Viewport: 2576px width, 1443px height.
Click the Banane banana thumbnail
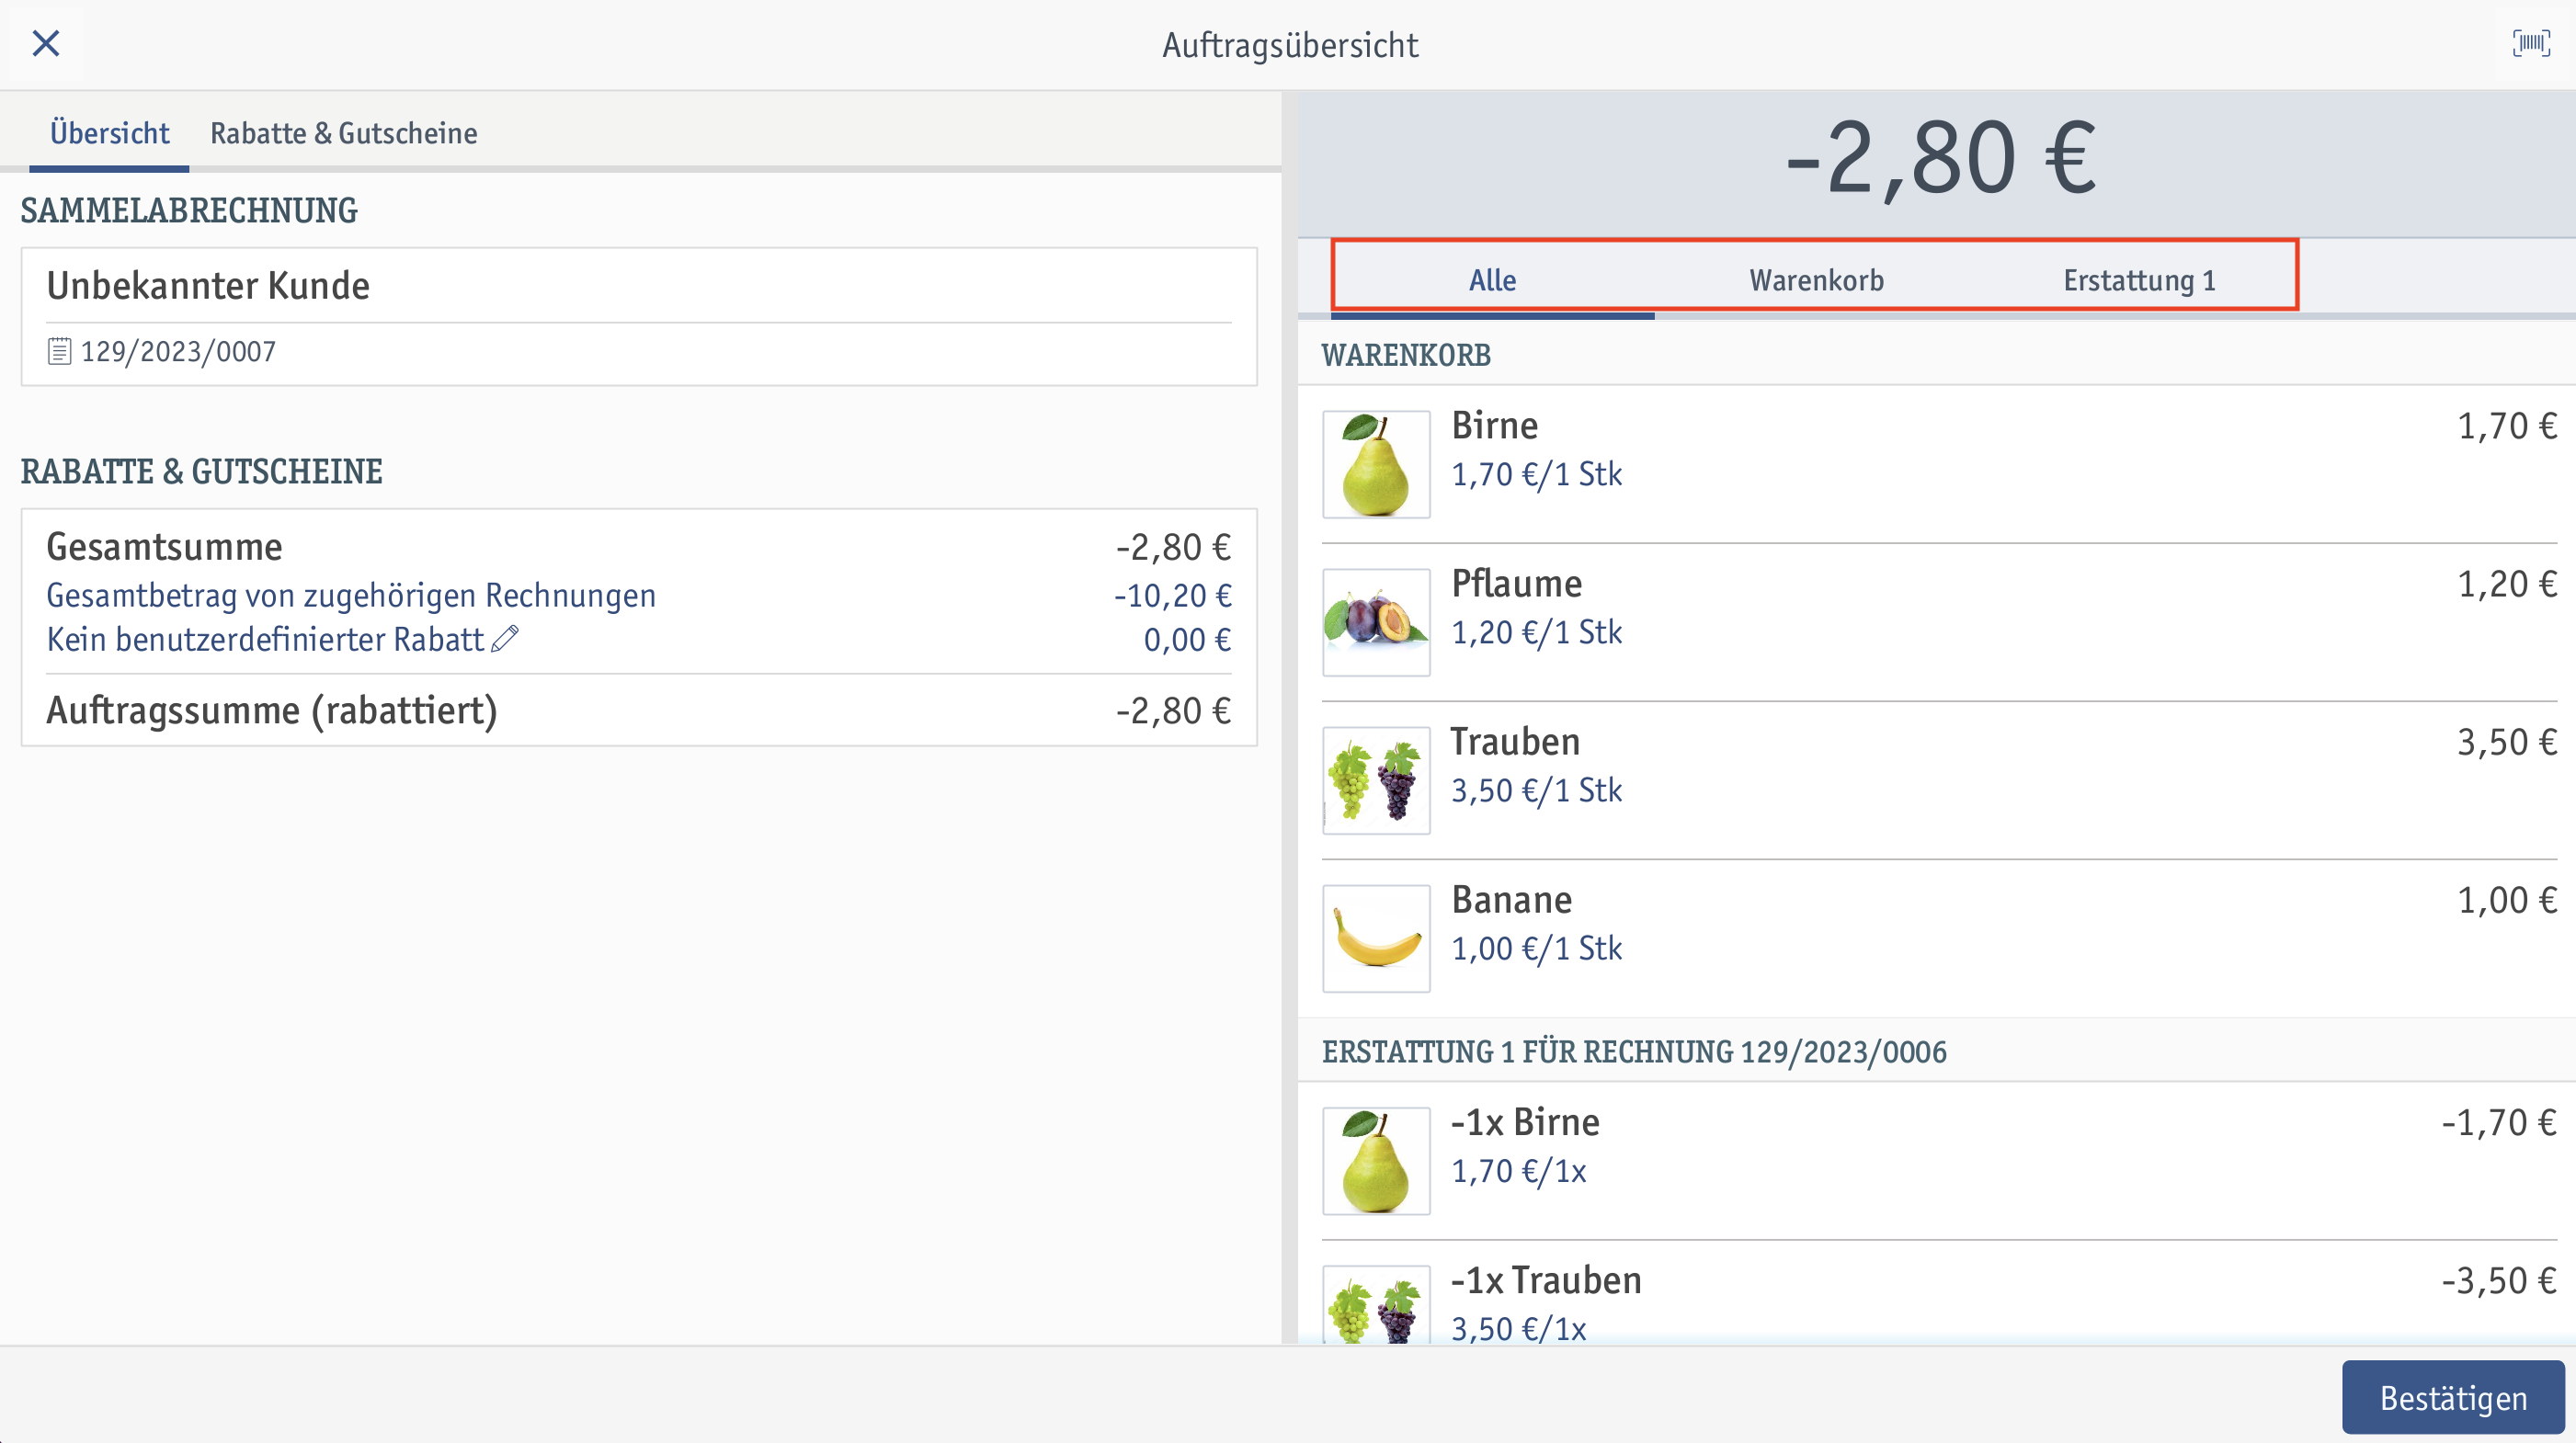1376,938
